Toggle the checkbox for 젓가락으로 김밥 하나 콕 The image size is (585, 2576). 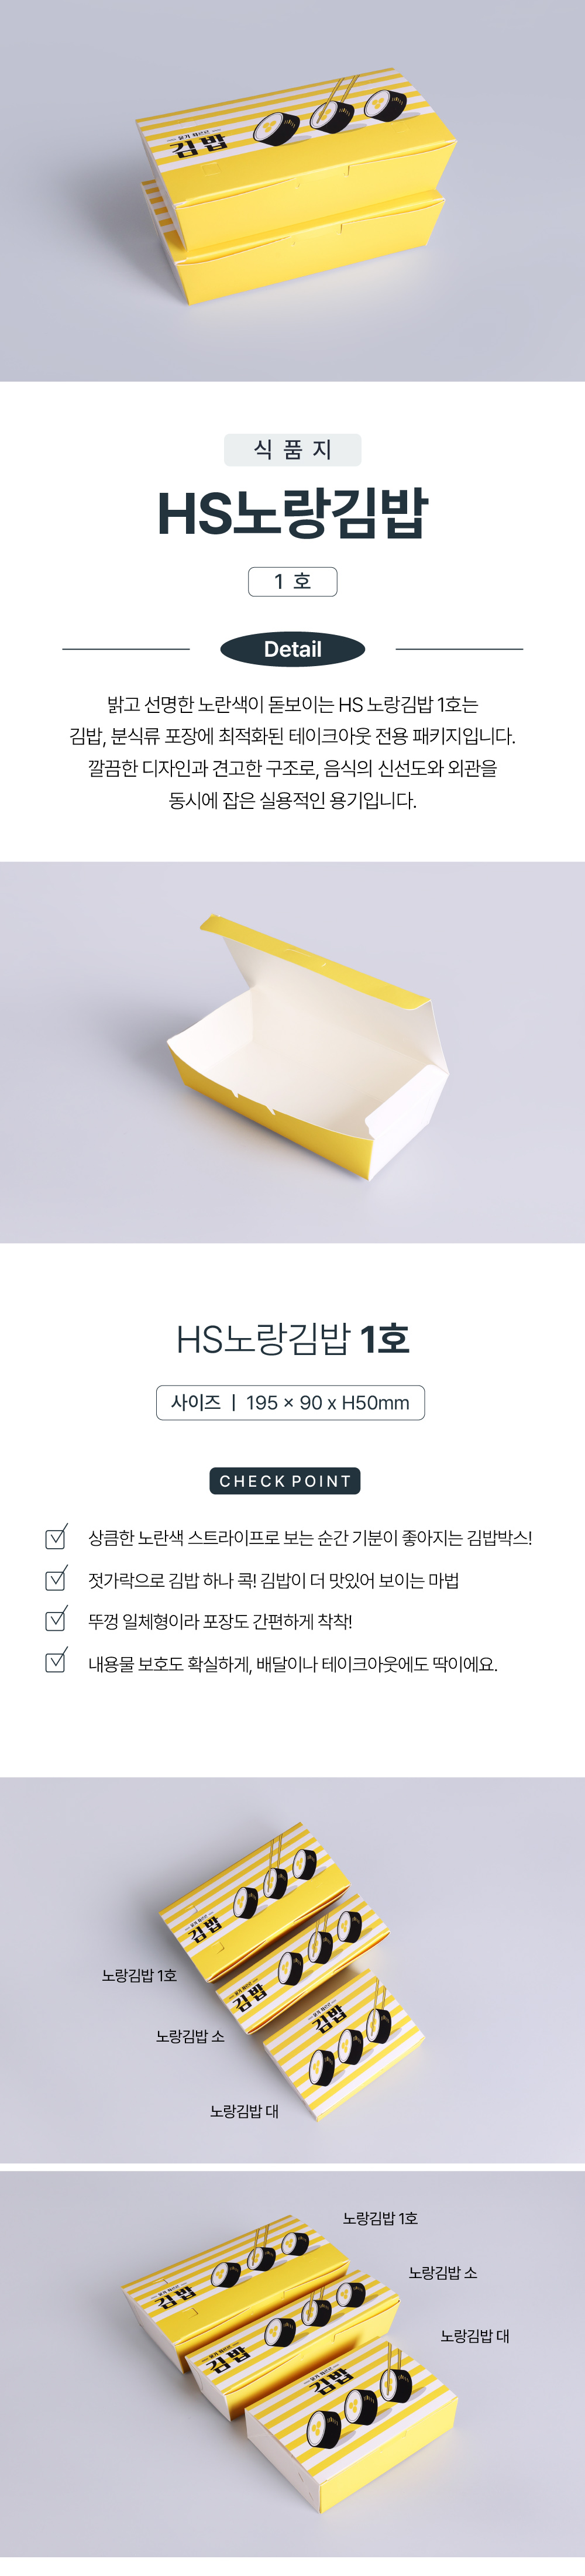[56, 1579]
